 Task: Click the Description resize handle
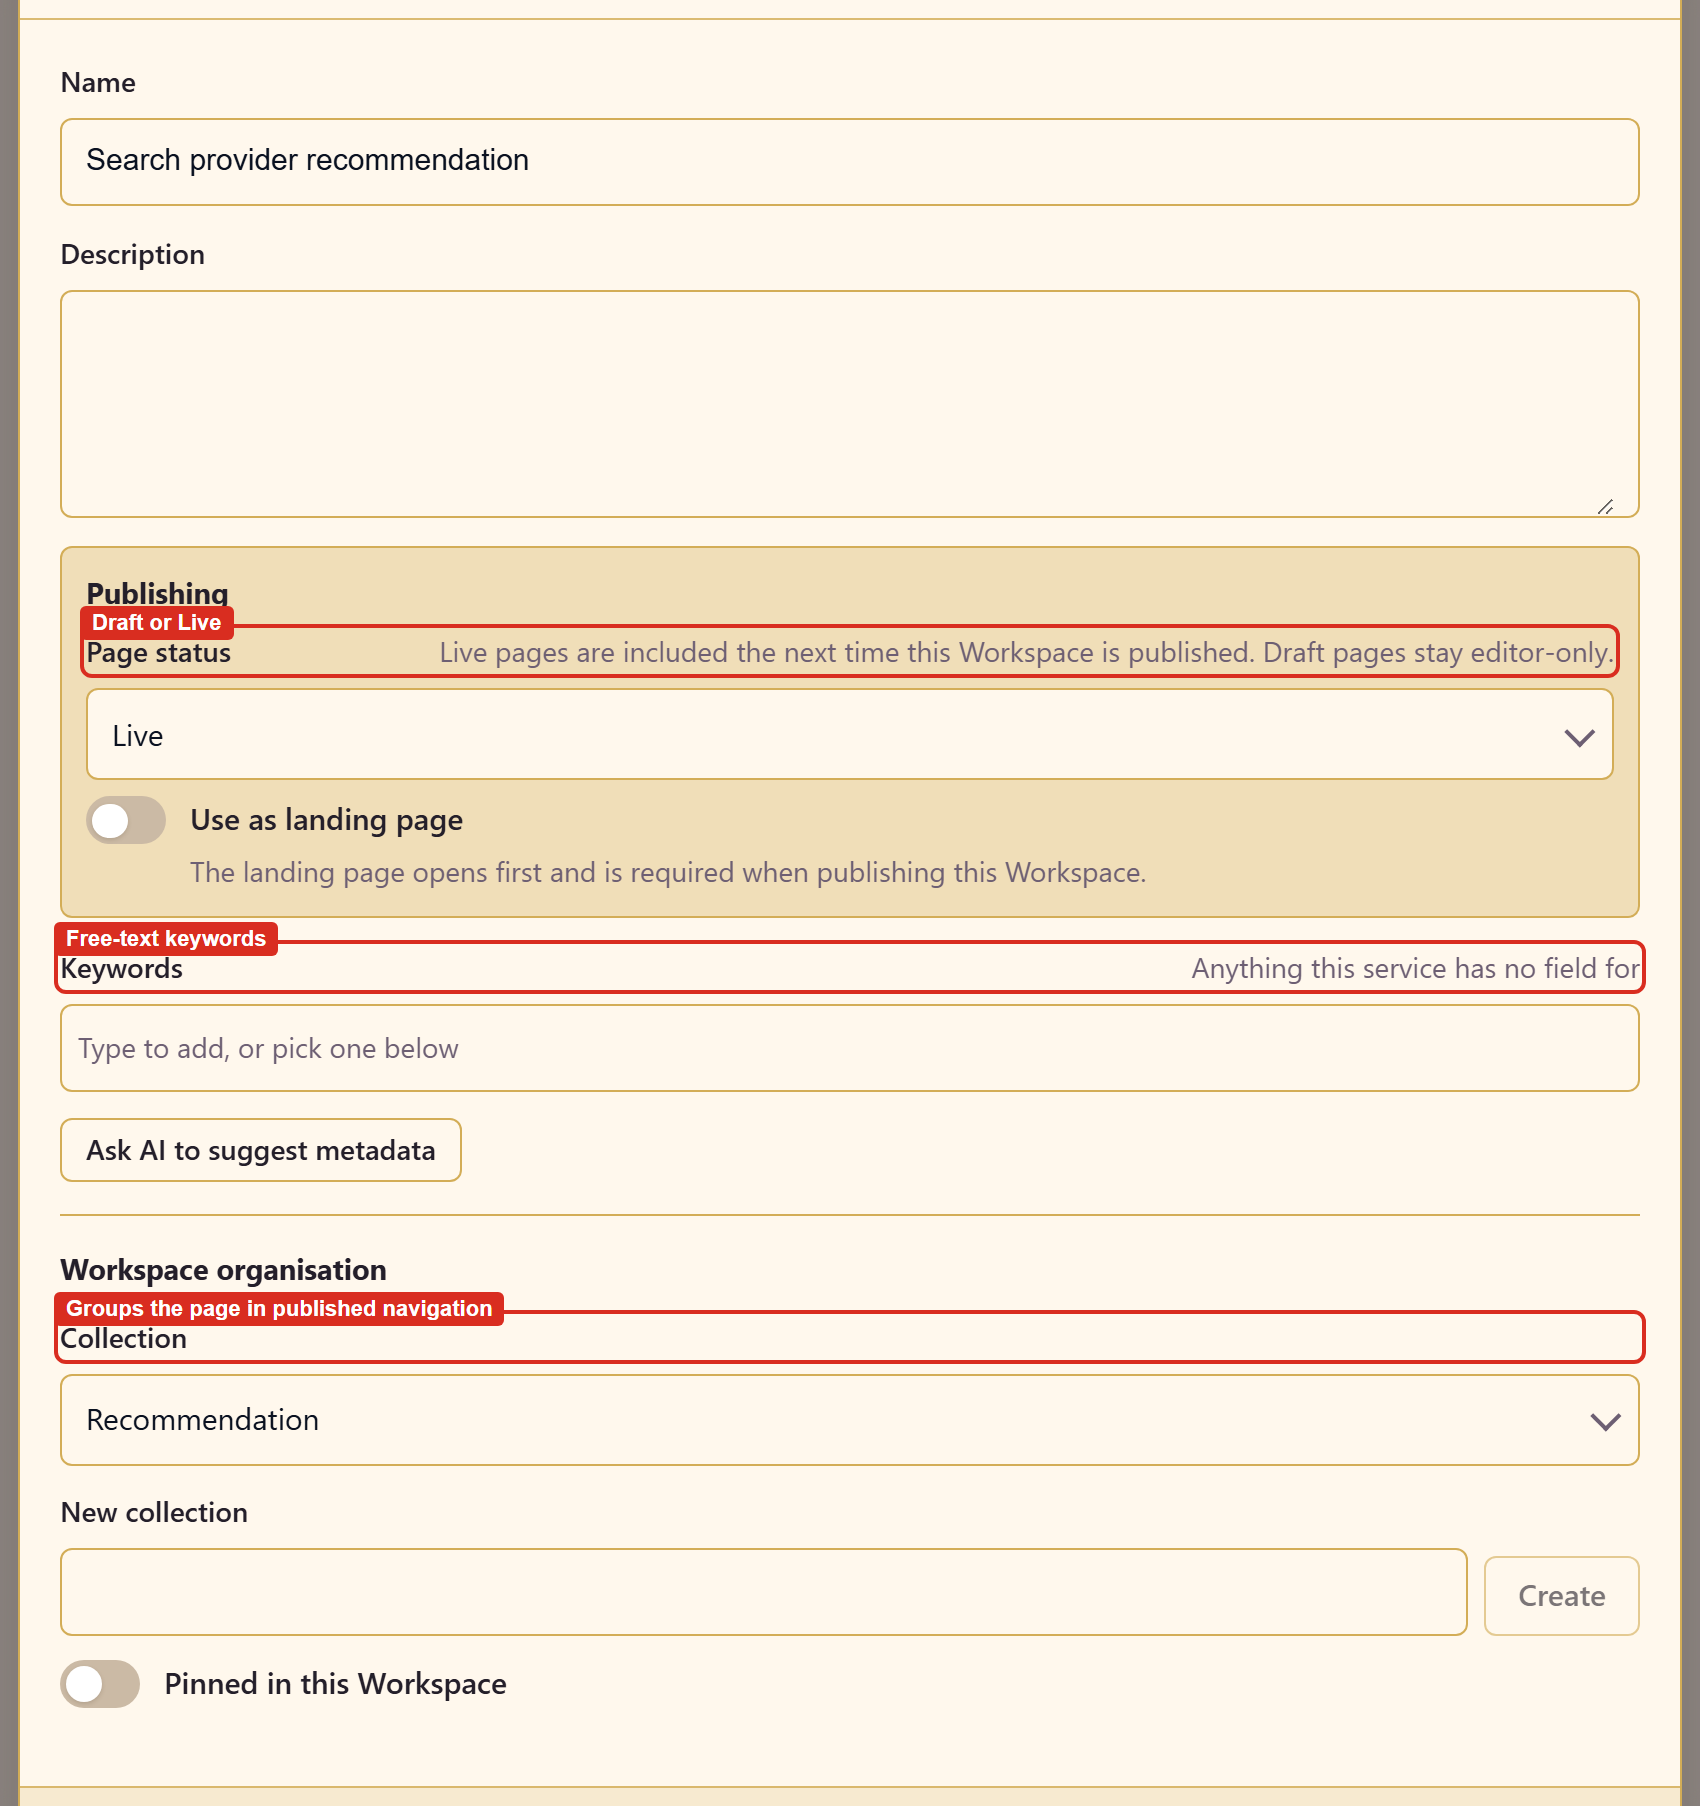pos(1605,507)
